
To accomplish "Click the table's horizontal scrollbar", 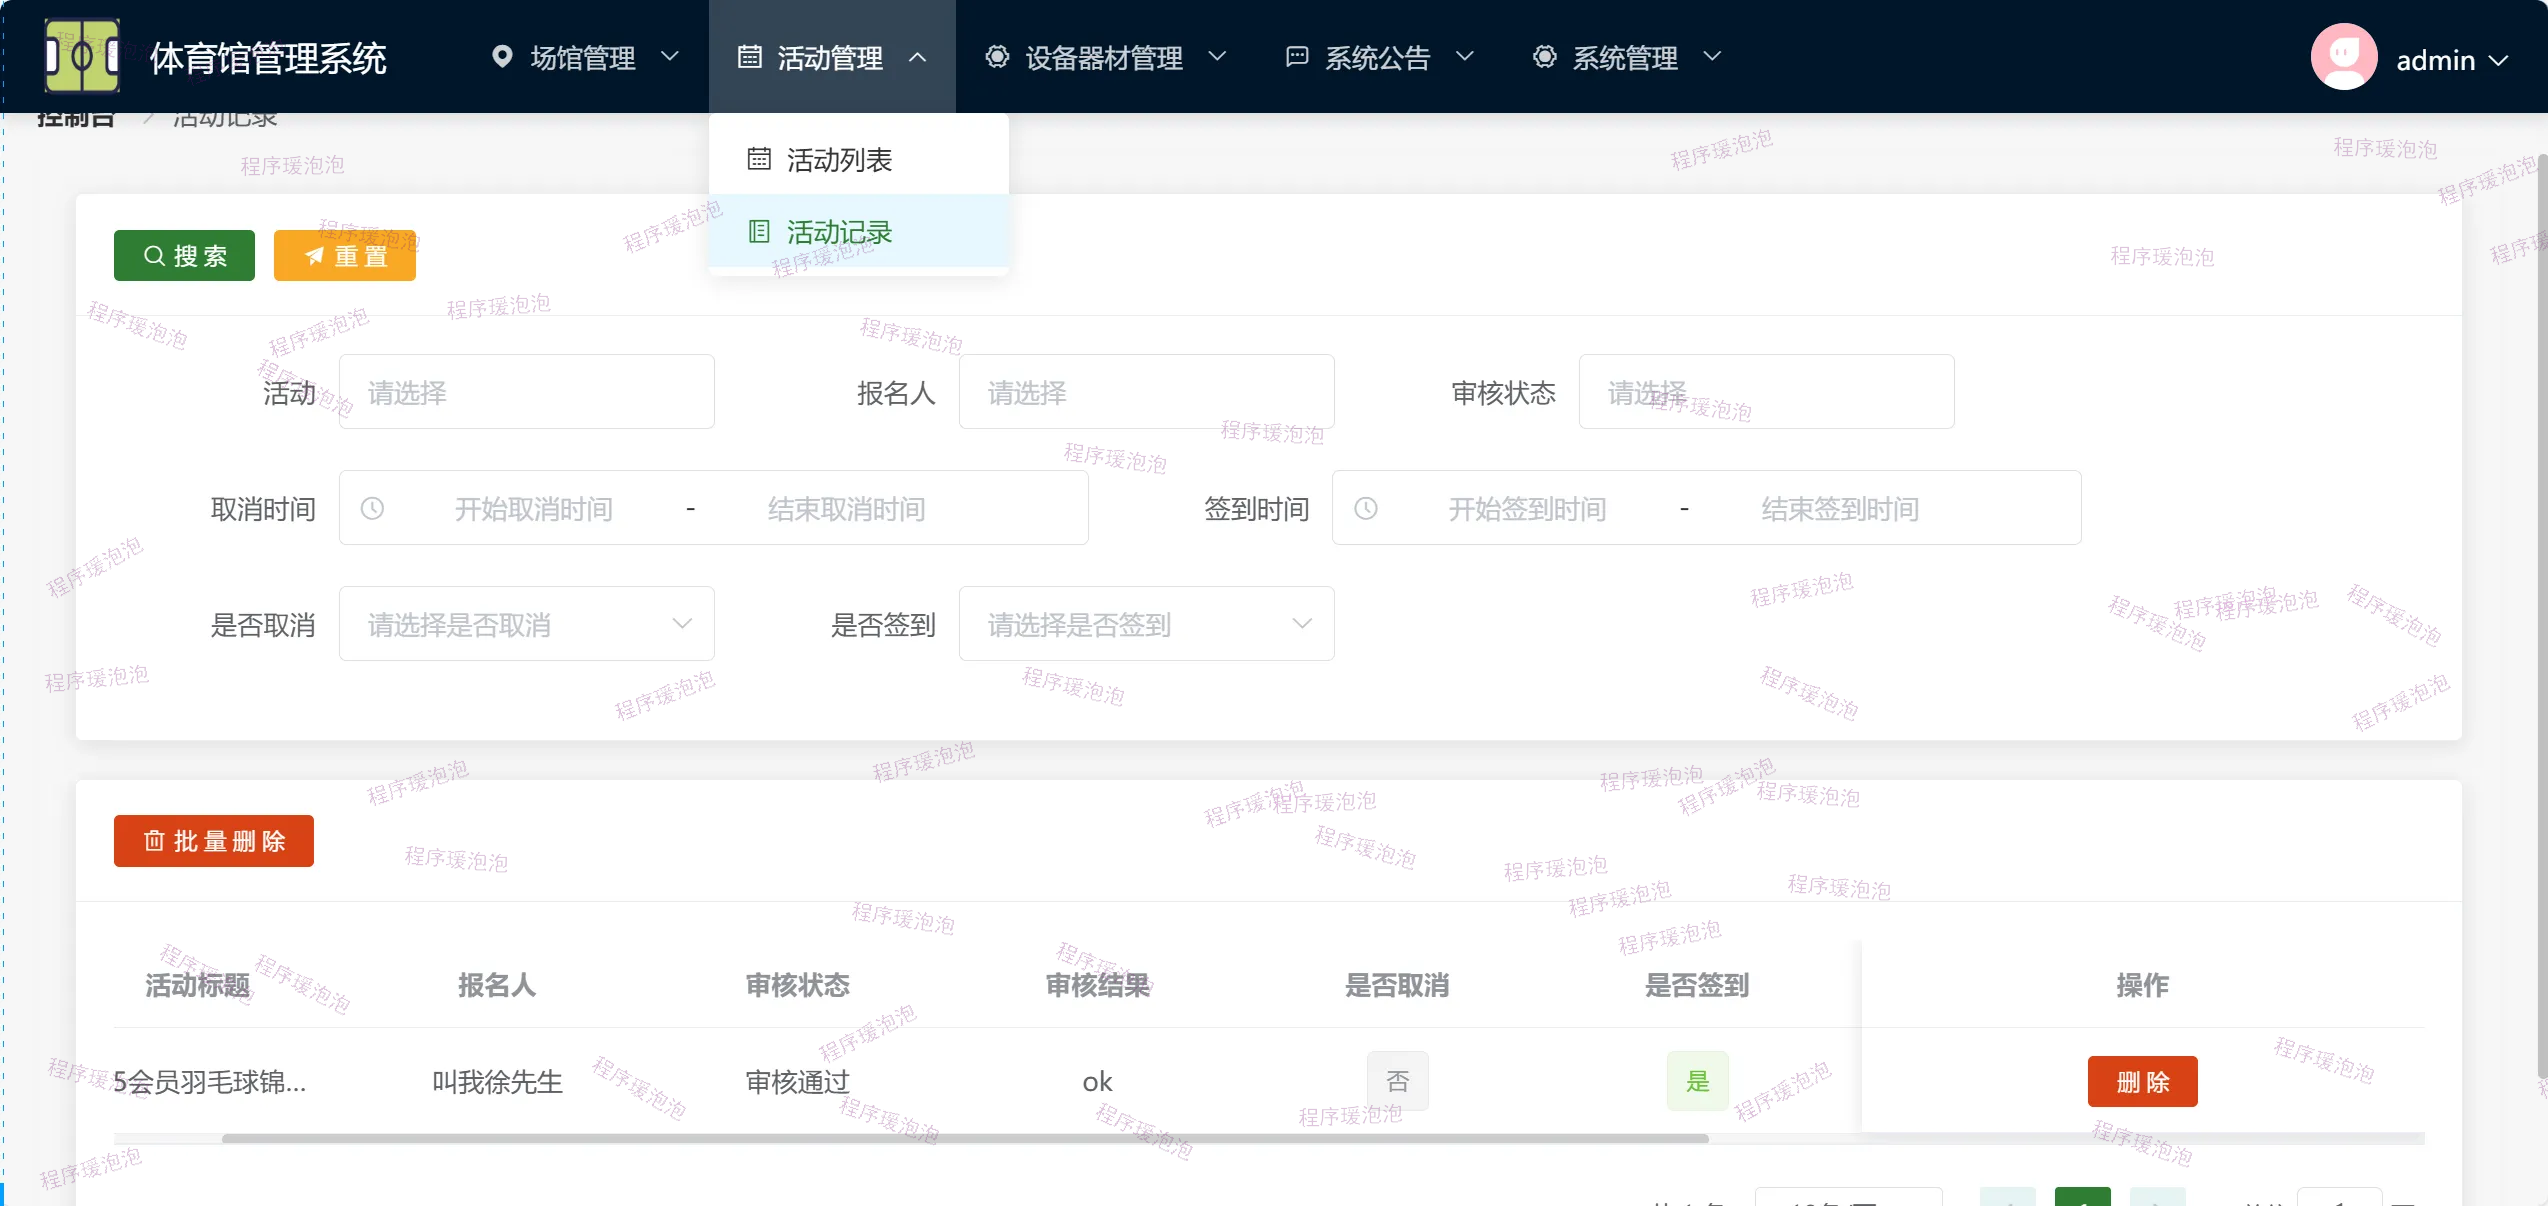I will pyautogui.click(x=964, y=1138).
